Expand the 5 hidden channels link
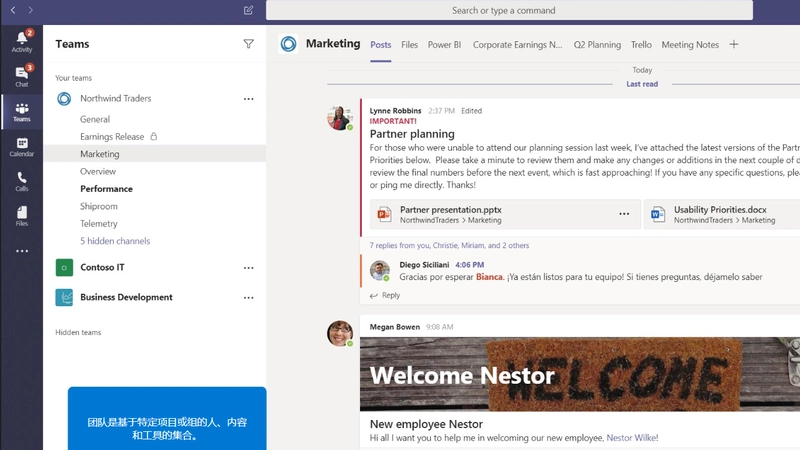Viewport: 800px width, 450px height. 115,241
